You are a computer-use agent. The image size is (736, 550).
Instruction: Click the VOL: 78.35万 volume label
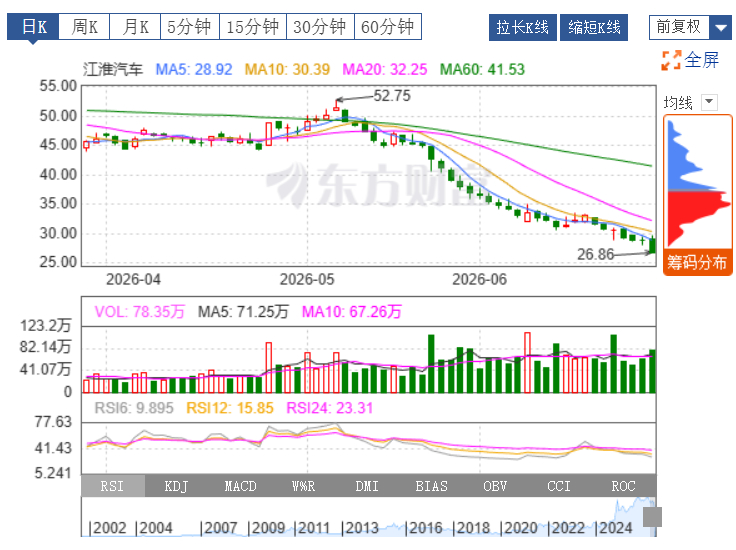(x=140, y=312)
